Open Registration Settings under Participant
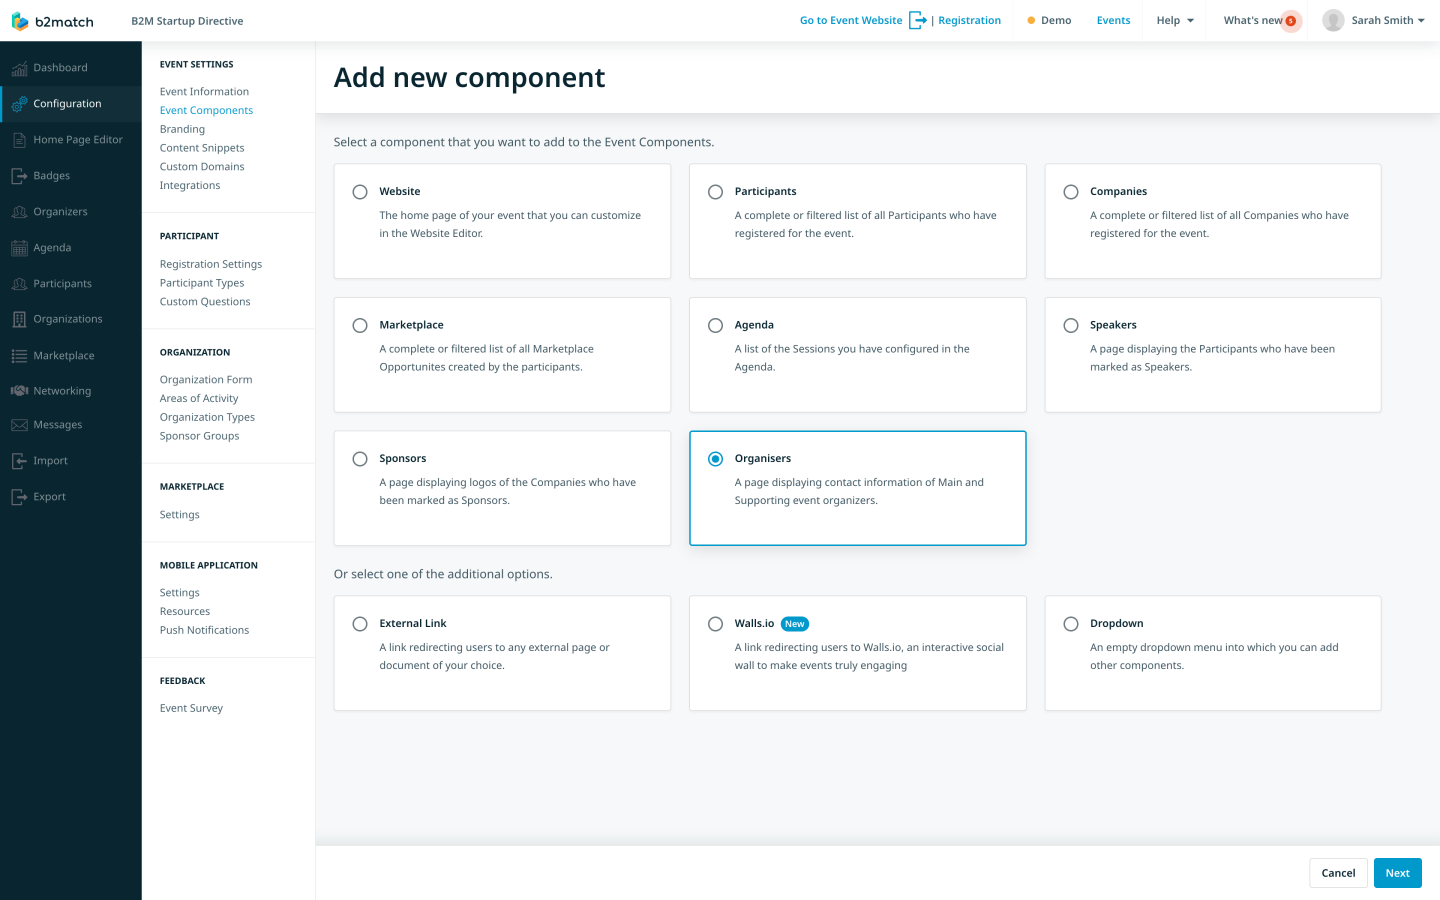1440x900 pixels. 210,263
